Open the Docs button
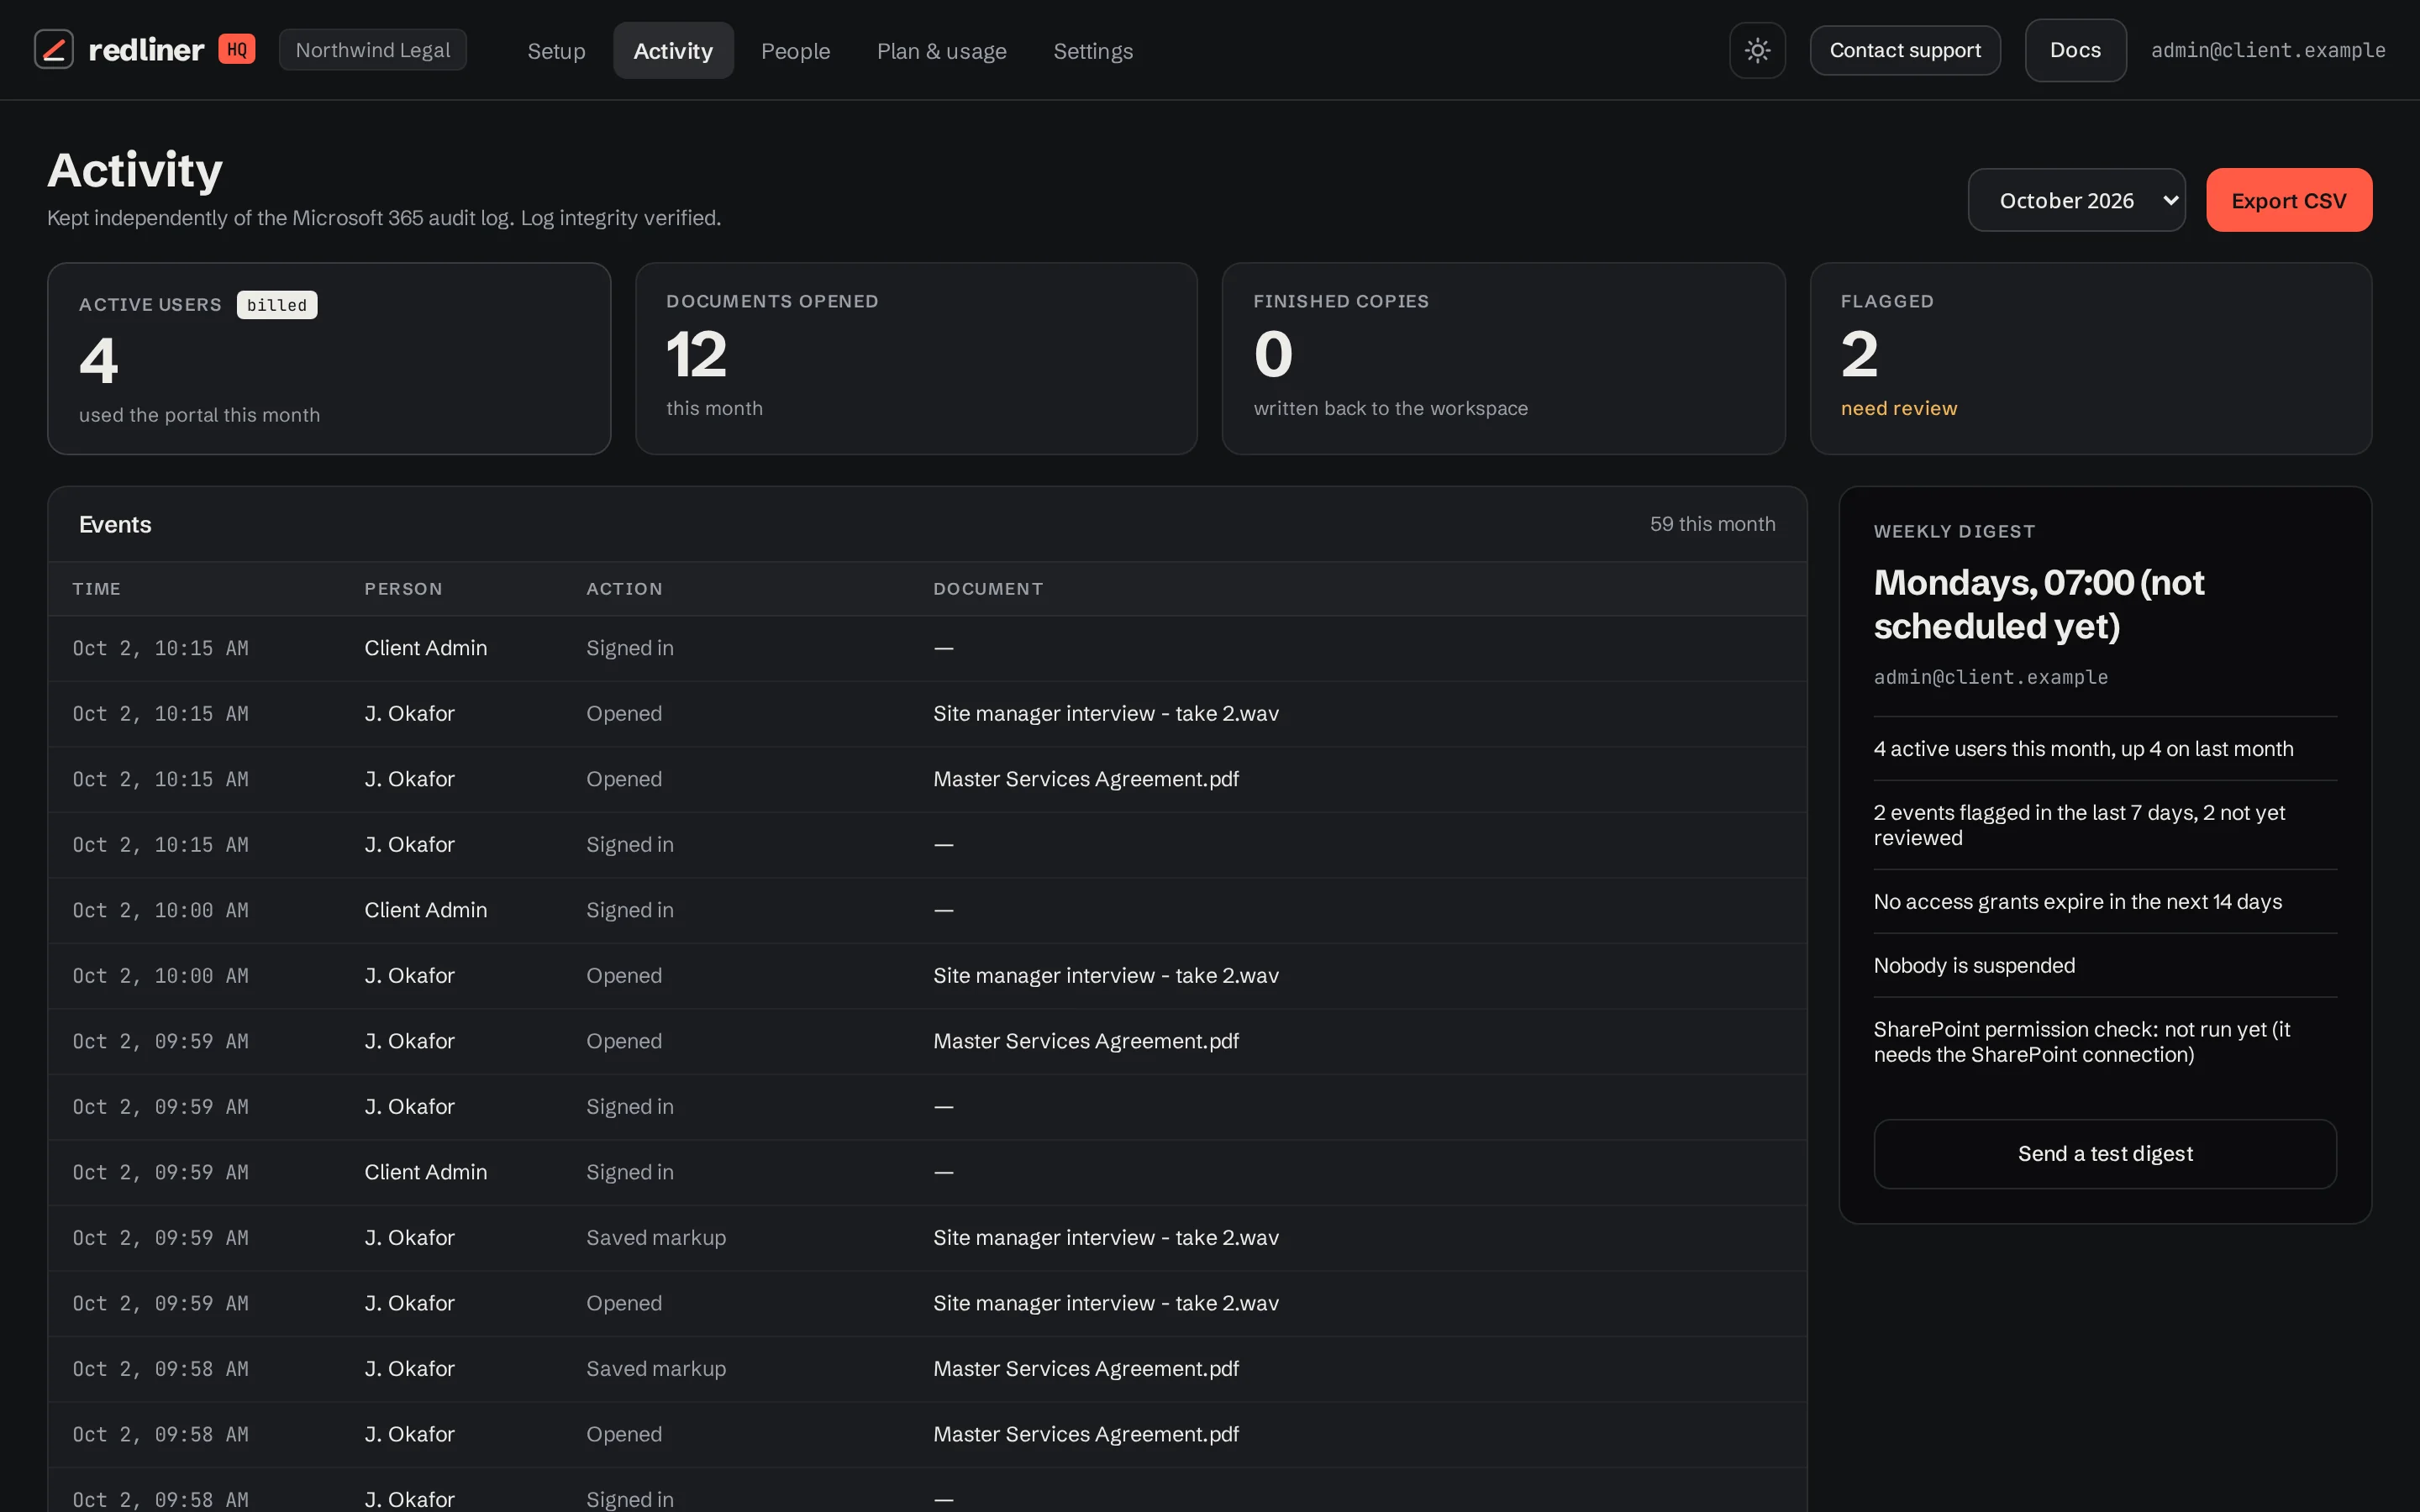 point(2075,50)
